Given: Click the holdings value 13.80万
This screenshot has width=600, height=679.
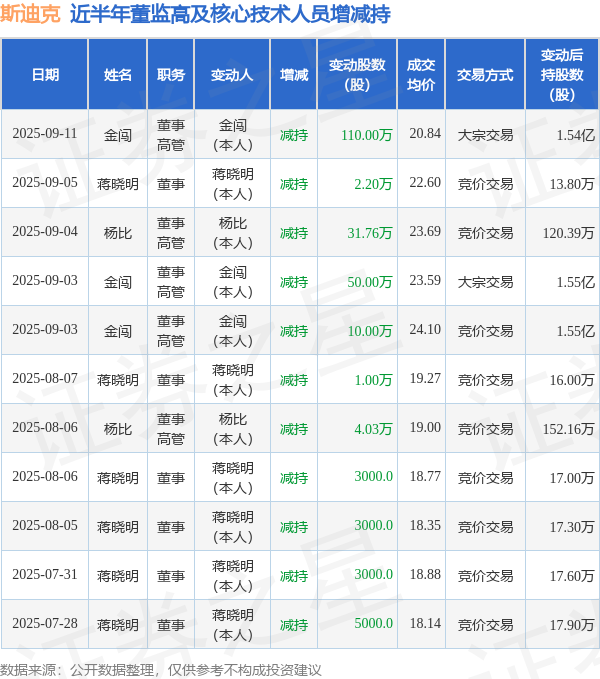Looking at the screenshot, I should point(572,184).
